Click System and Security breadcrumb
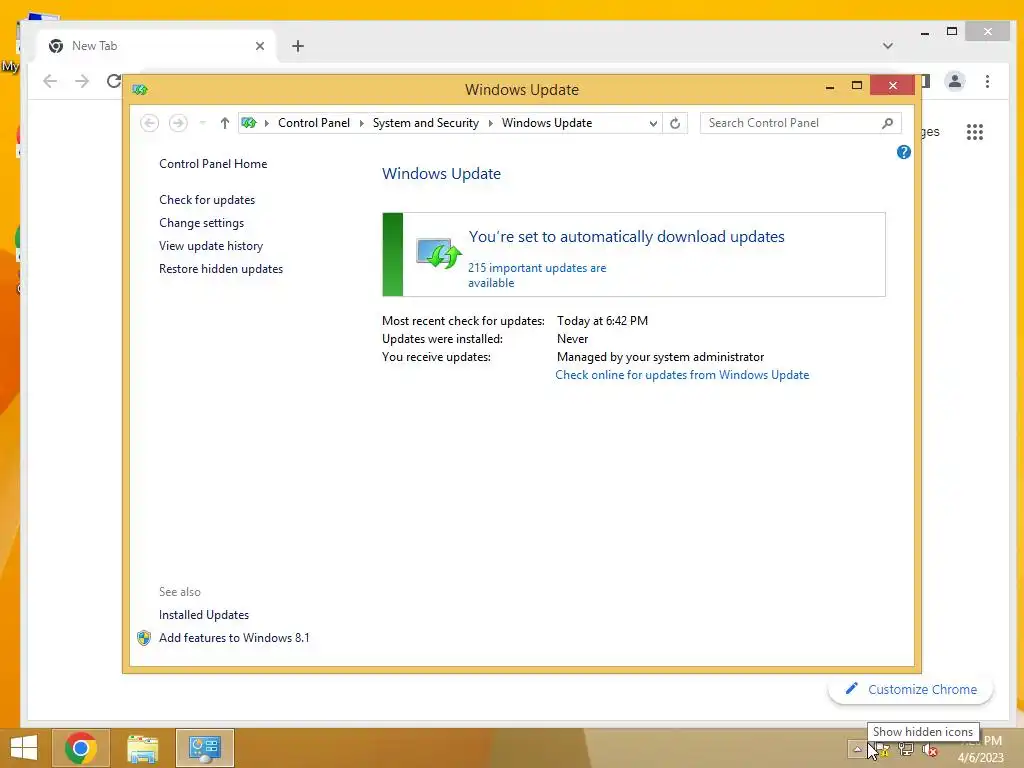 click(x=425, y=123)
